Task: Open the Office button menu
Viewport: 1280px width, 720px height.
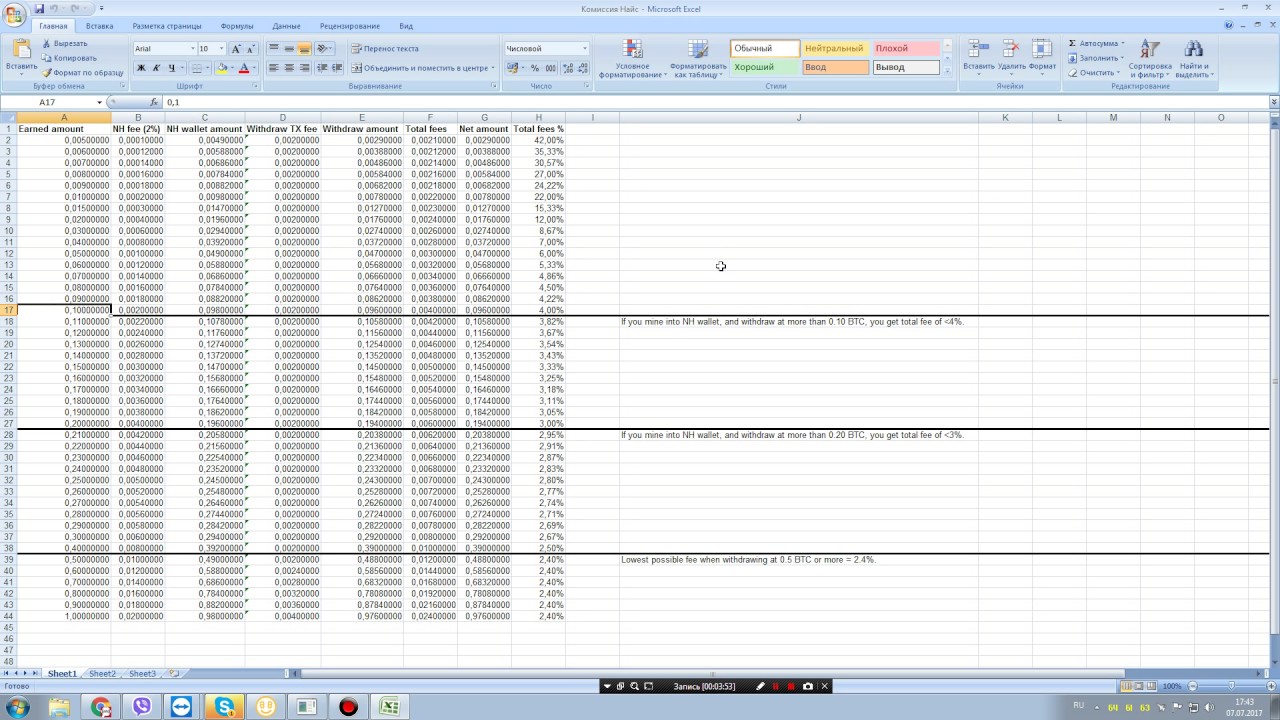Action: coord(14,15)
